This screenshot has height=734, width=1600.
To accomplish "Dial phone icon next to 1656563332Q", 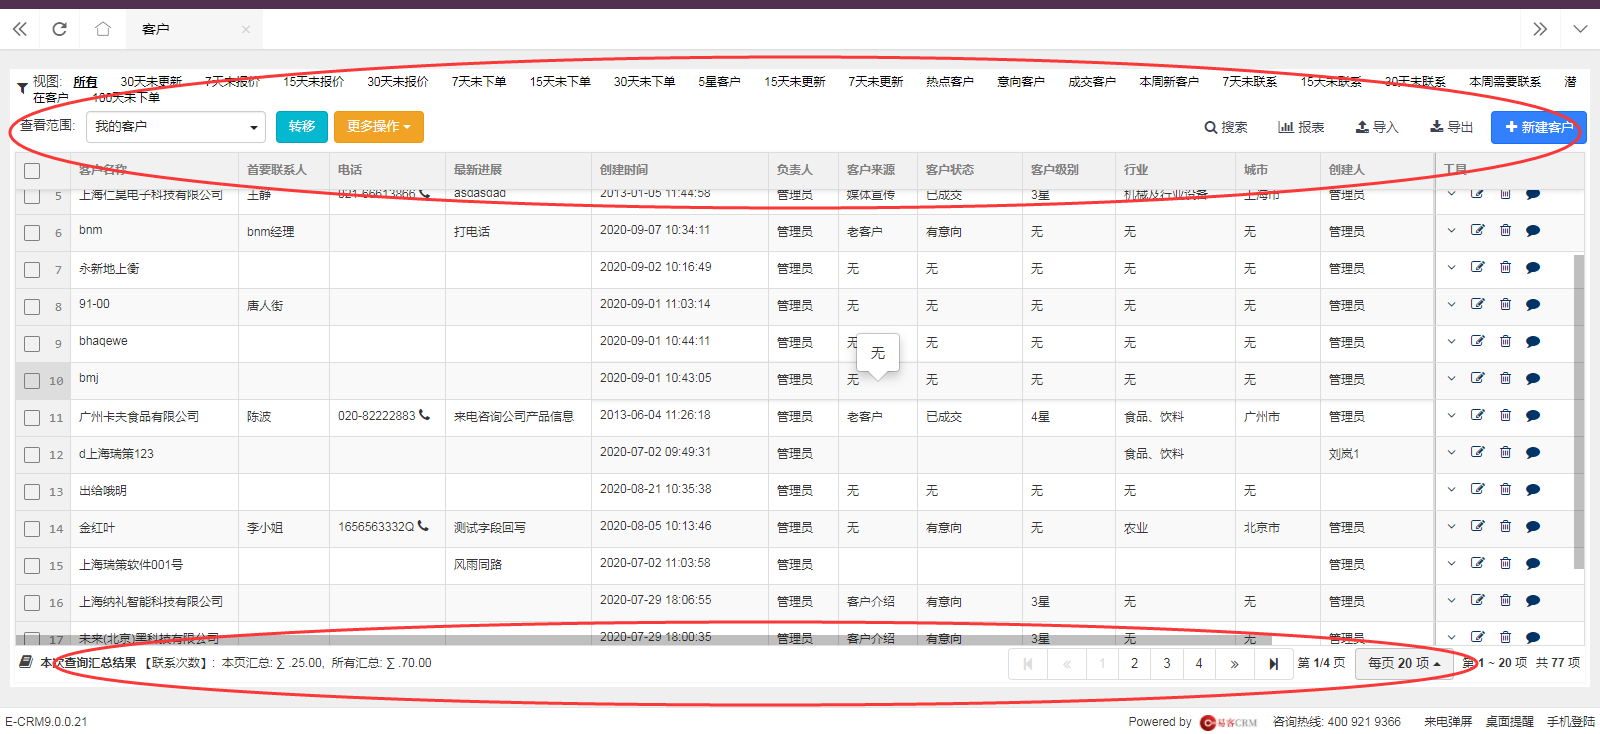I will pos(423,526).
